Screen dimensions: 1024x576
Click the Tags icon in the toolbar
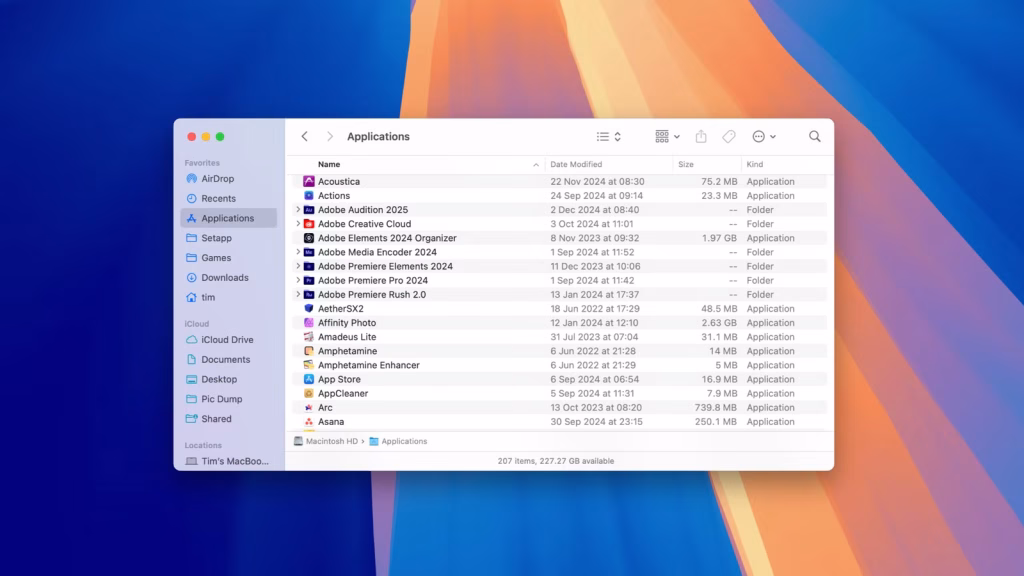[x=728, y=136]
